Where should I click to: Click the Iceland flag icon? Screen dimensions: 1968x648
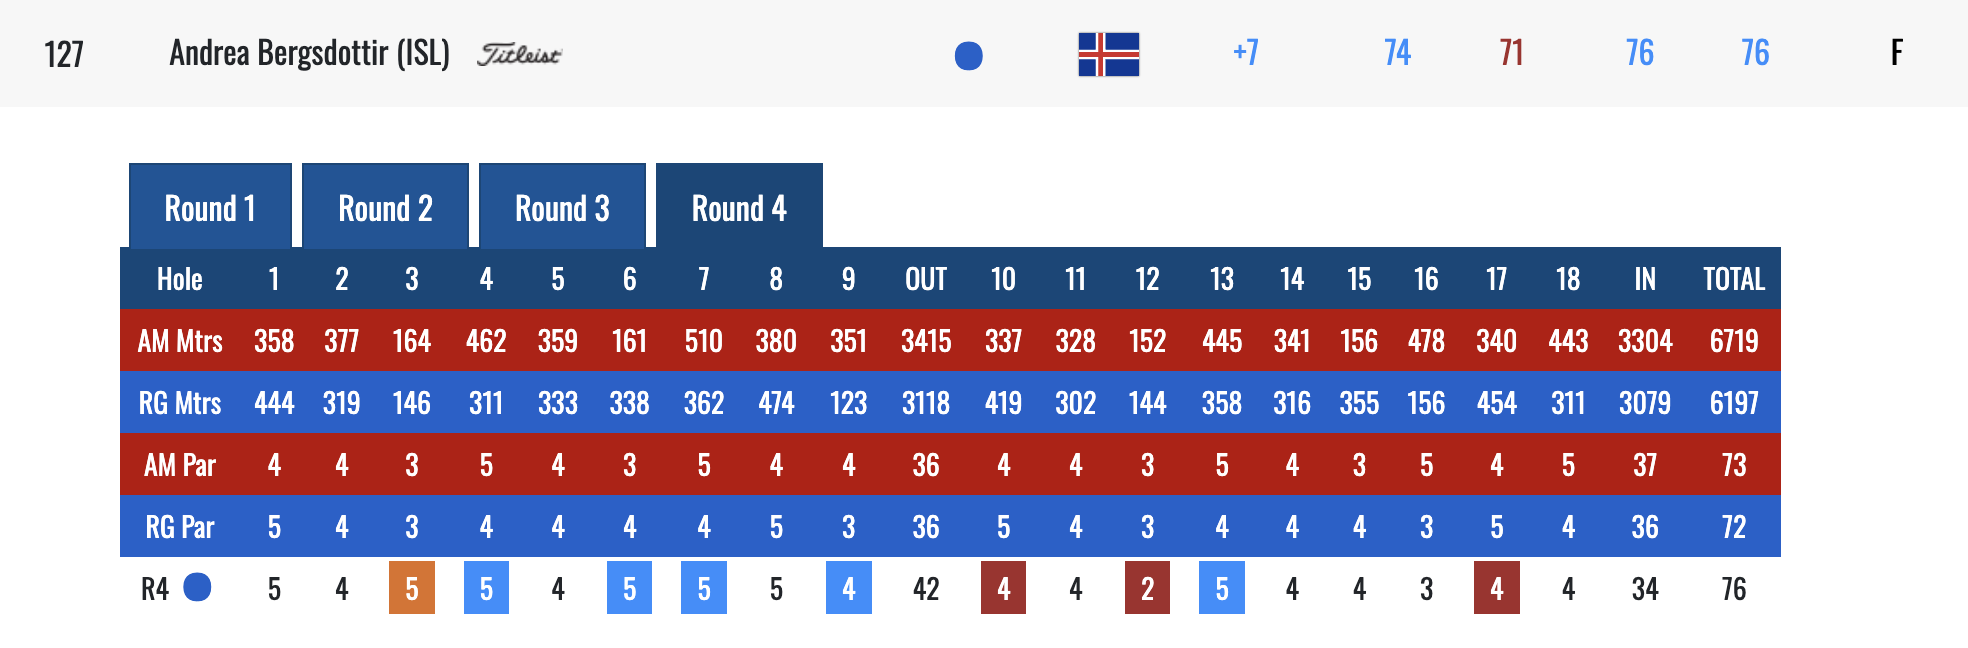[x=1108, y=54]
